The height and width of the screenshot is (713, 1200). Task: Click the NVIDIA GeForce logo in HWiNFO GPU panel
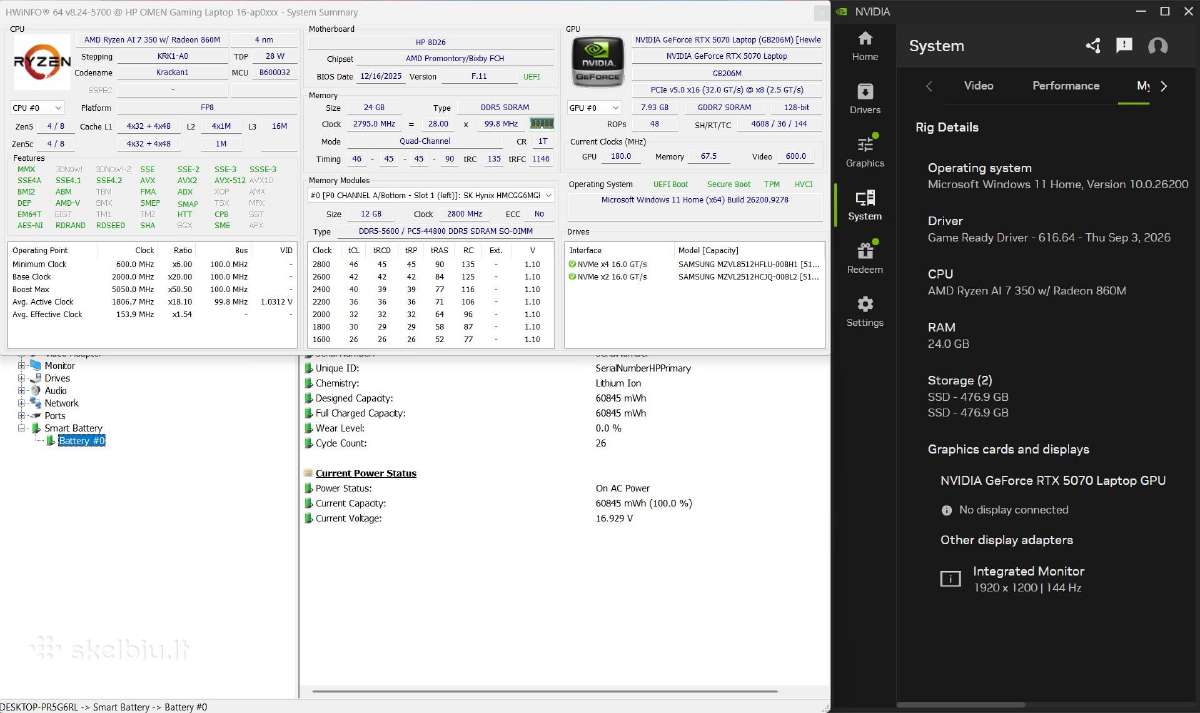tap(597, 62)
